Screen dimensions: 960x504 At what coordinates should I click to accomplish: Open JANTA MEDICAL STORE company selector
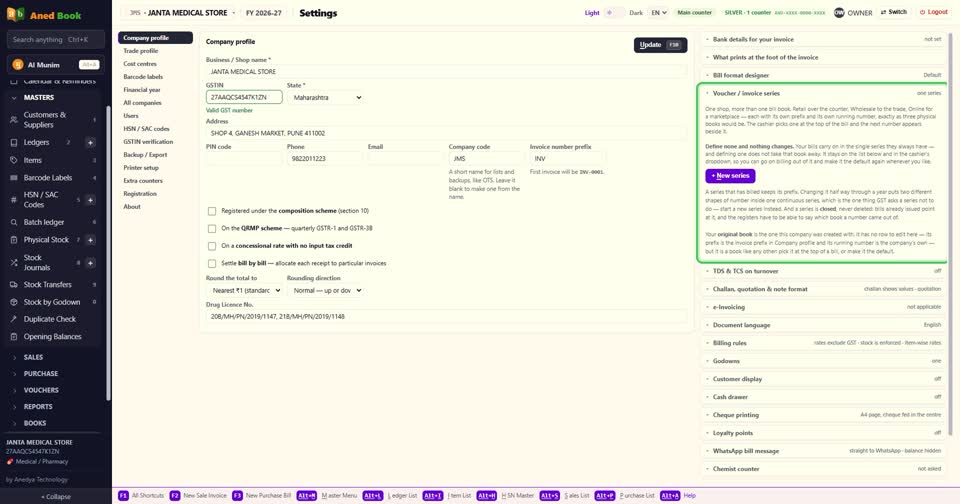point(182,12)
